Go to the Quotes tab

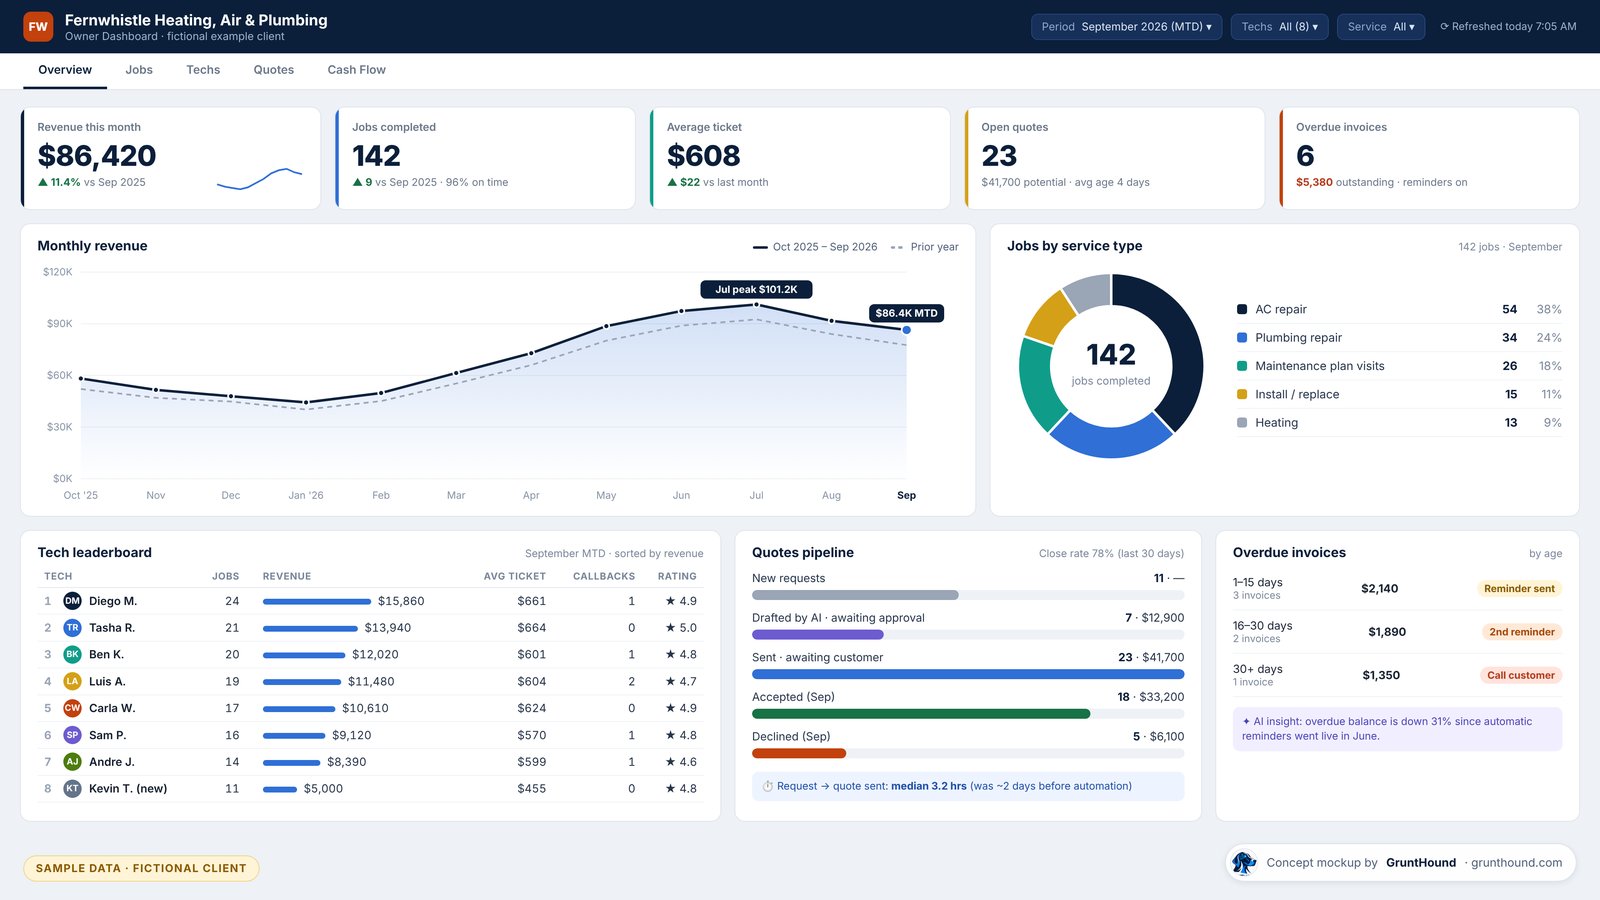274,70
